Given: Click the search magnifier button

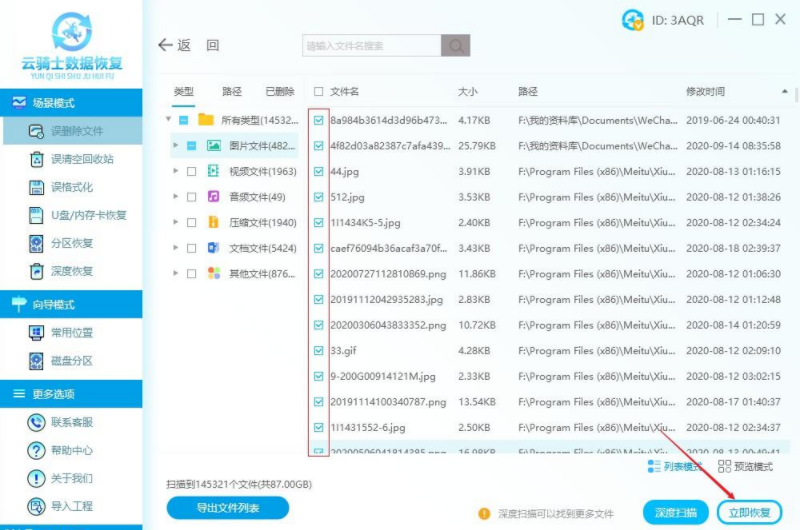Looking at the screenshot, I should pos(456,45).
